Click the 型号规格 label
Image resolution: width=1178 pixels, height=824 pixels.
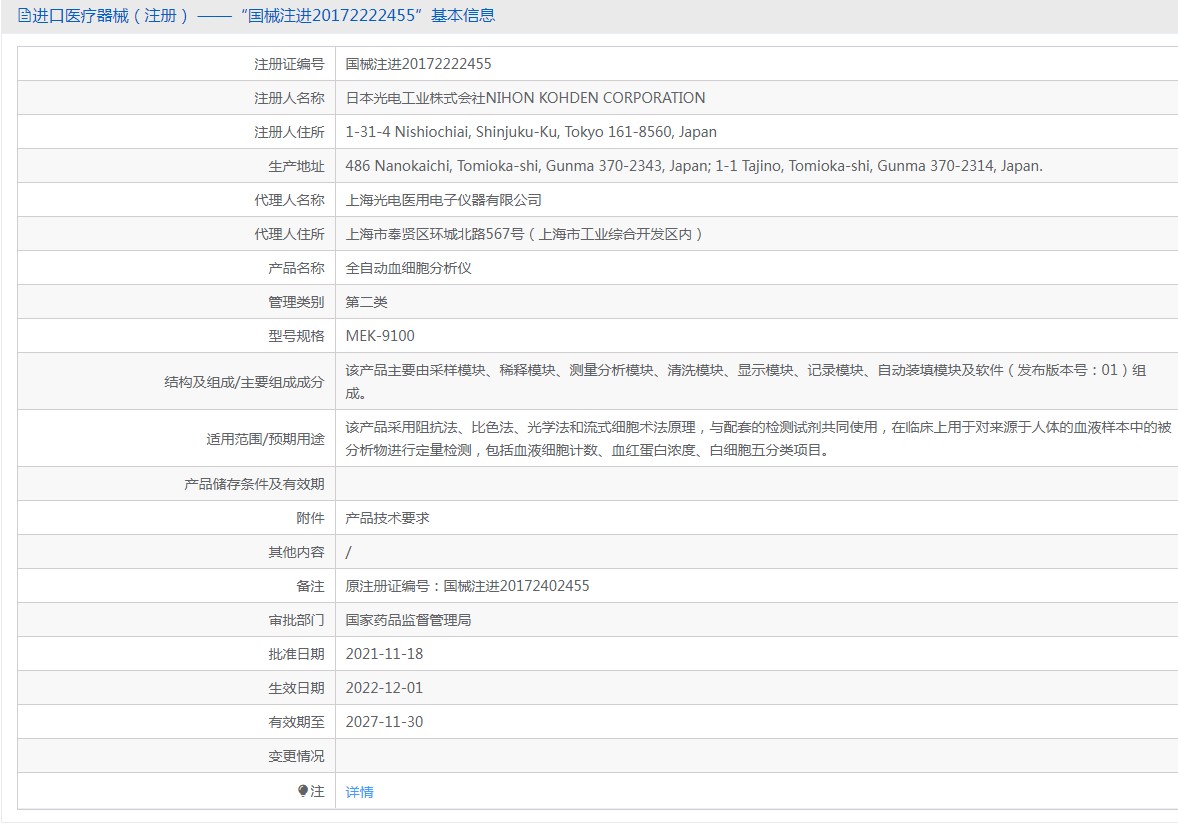click(x=297, y=336)
